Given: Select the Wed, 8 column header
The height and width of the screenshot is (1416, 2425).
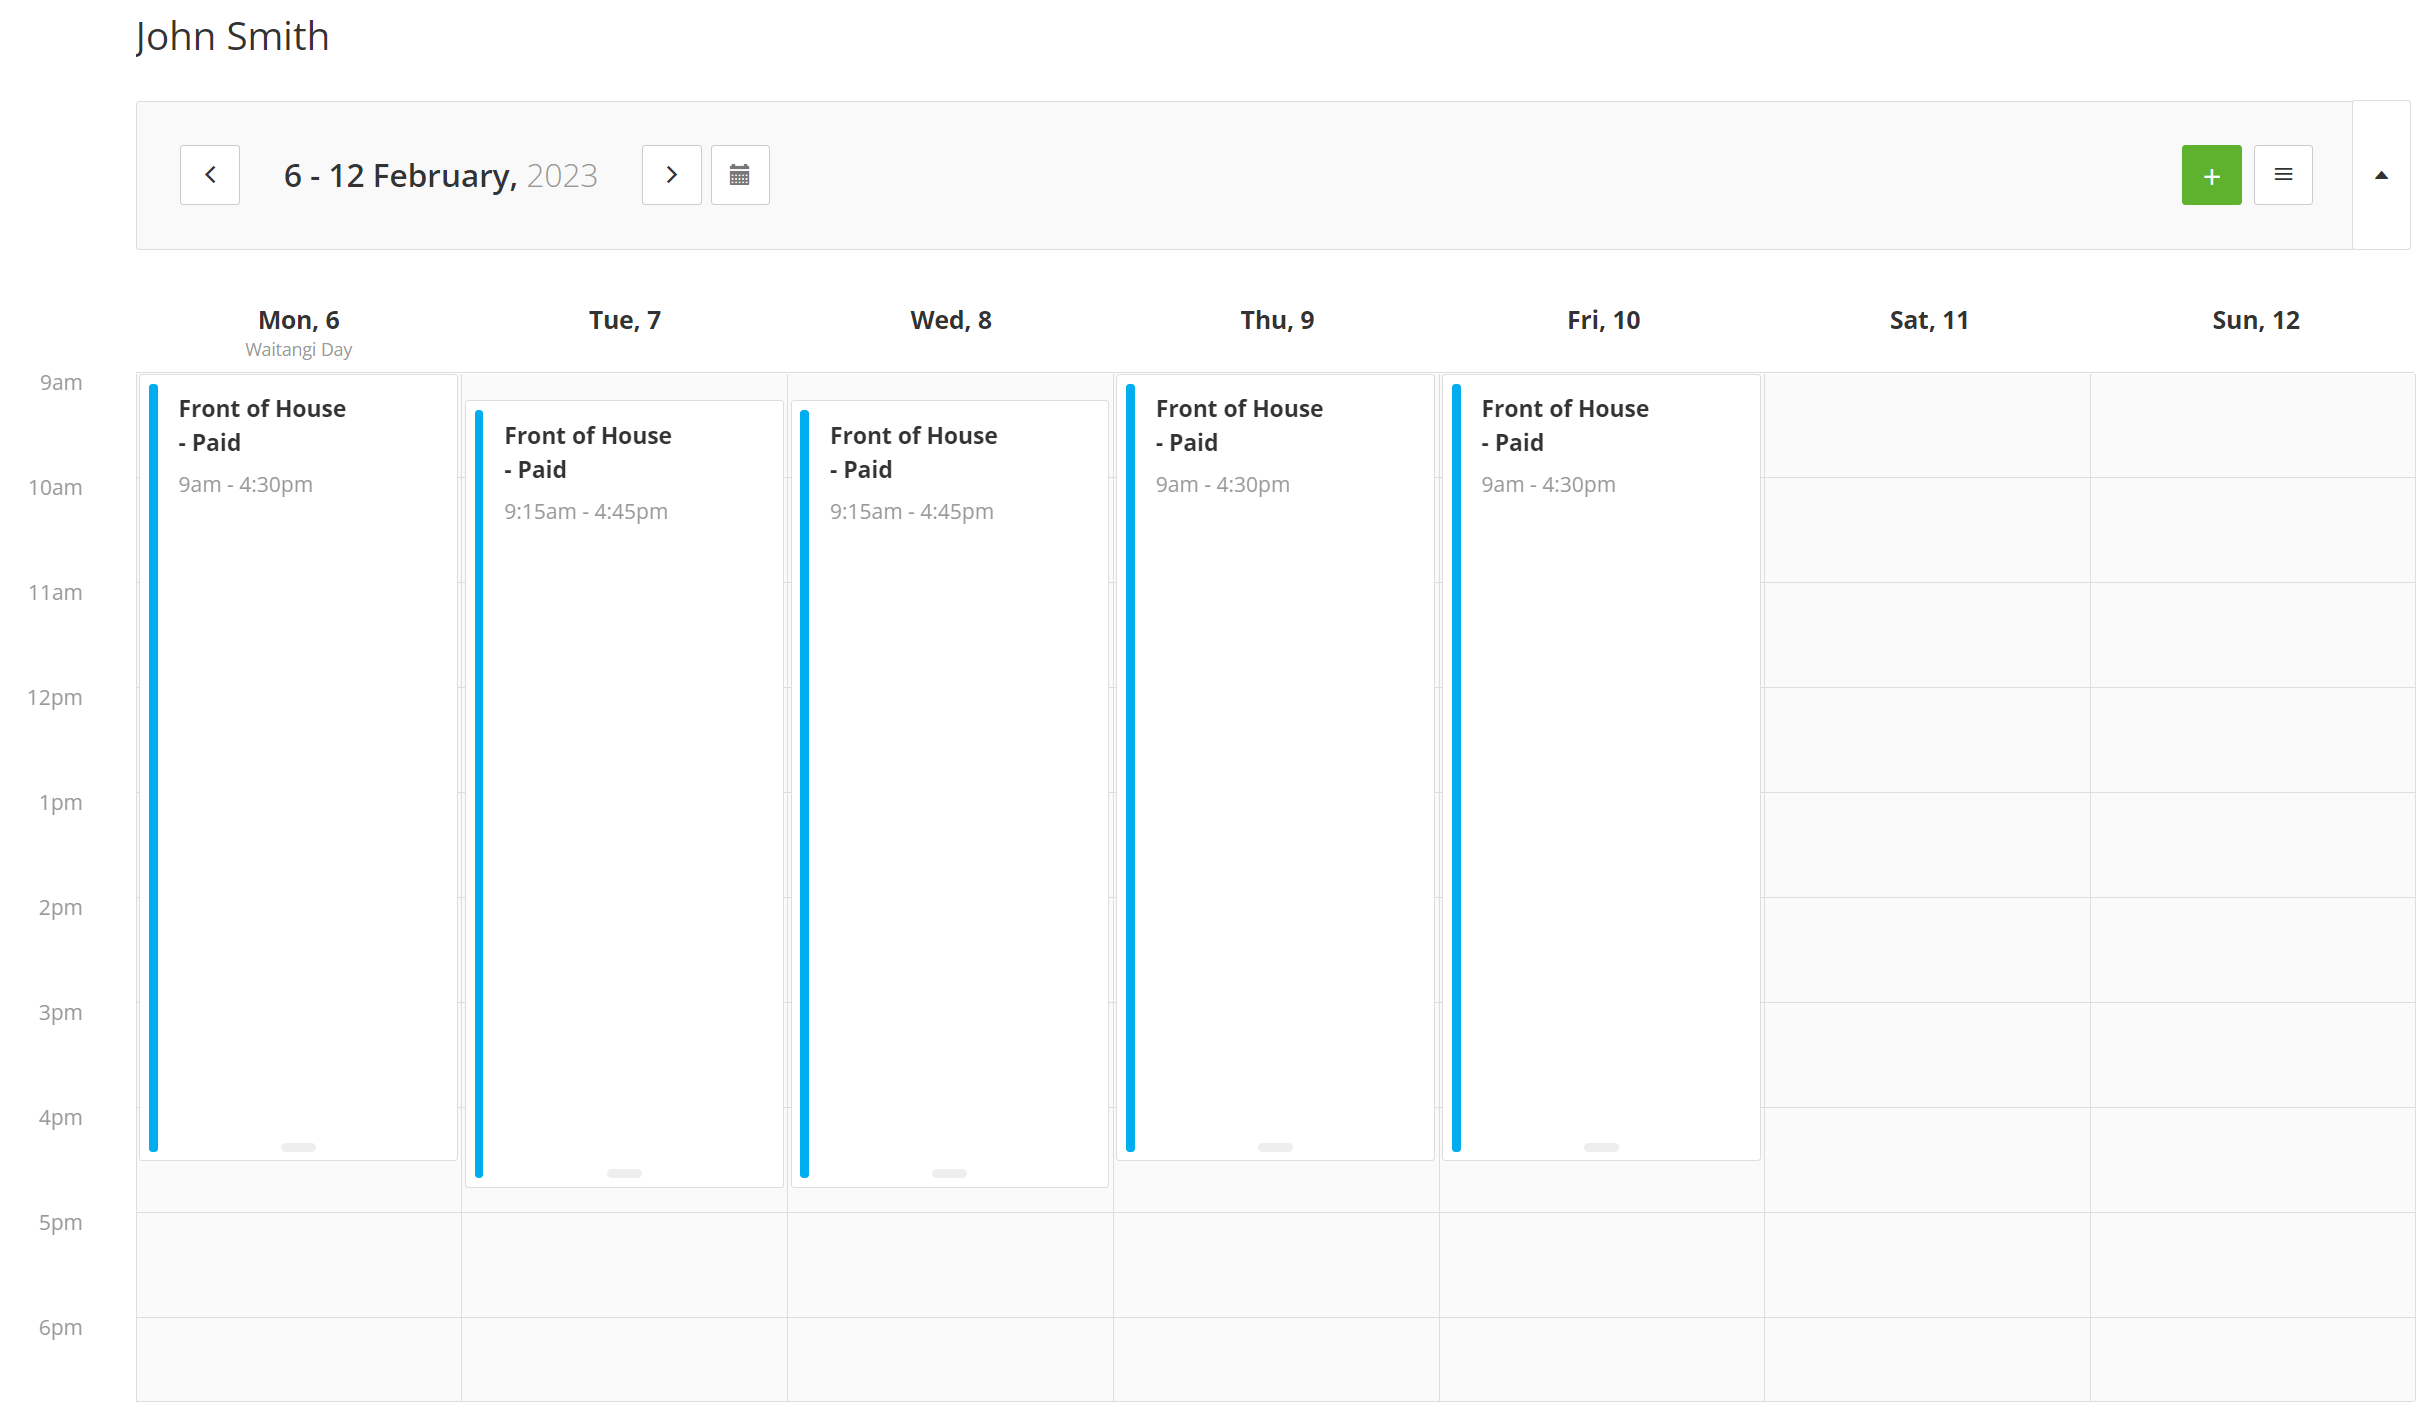Looking at the screenshot, I should point(951,320).
